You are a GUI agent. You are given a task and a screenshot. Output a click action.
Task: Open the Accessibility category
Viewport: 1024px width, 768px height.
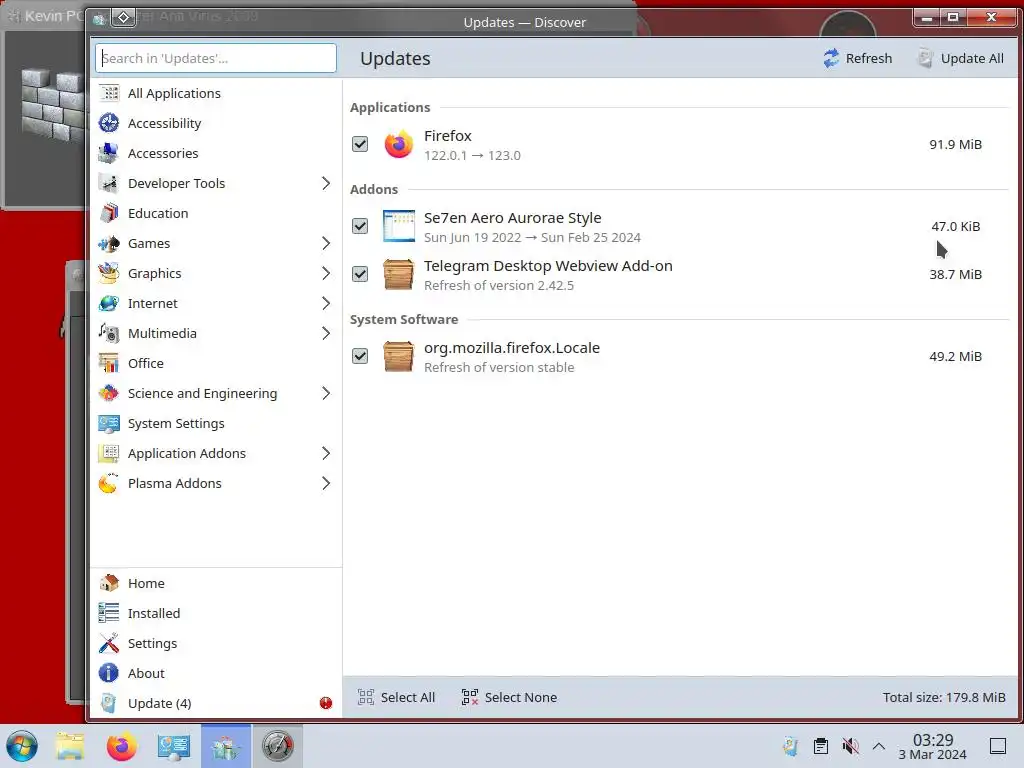(216, 123)
